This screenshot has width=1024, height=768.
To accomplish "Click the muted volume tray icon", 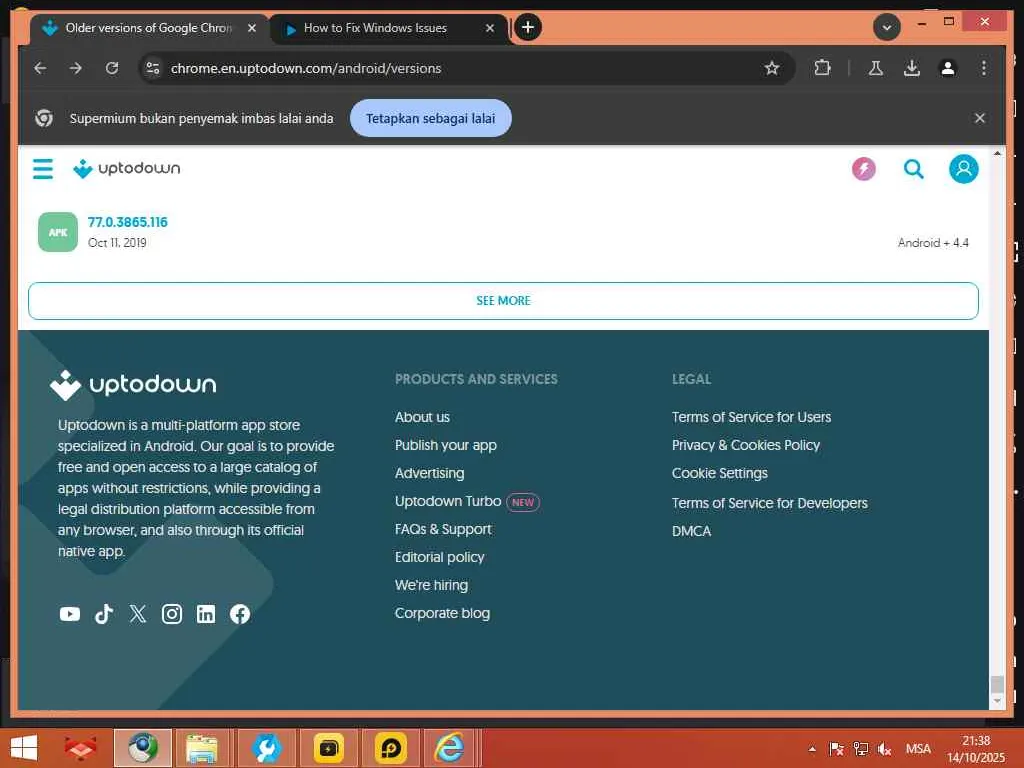I will point(885,749).
